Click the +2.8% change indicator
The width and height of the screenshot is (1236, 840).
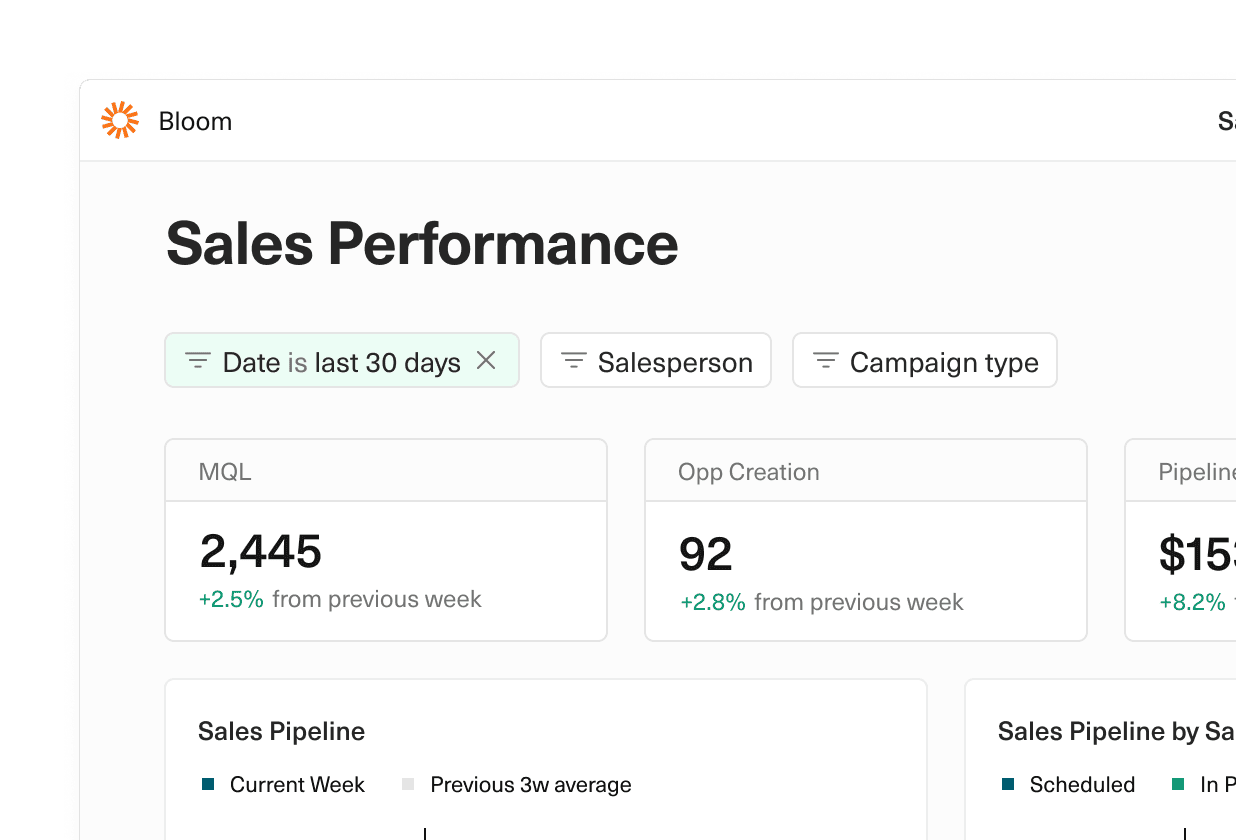(x=712, y=602)
